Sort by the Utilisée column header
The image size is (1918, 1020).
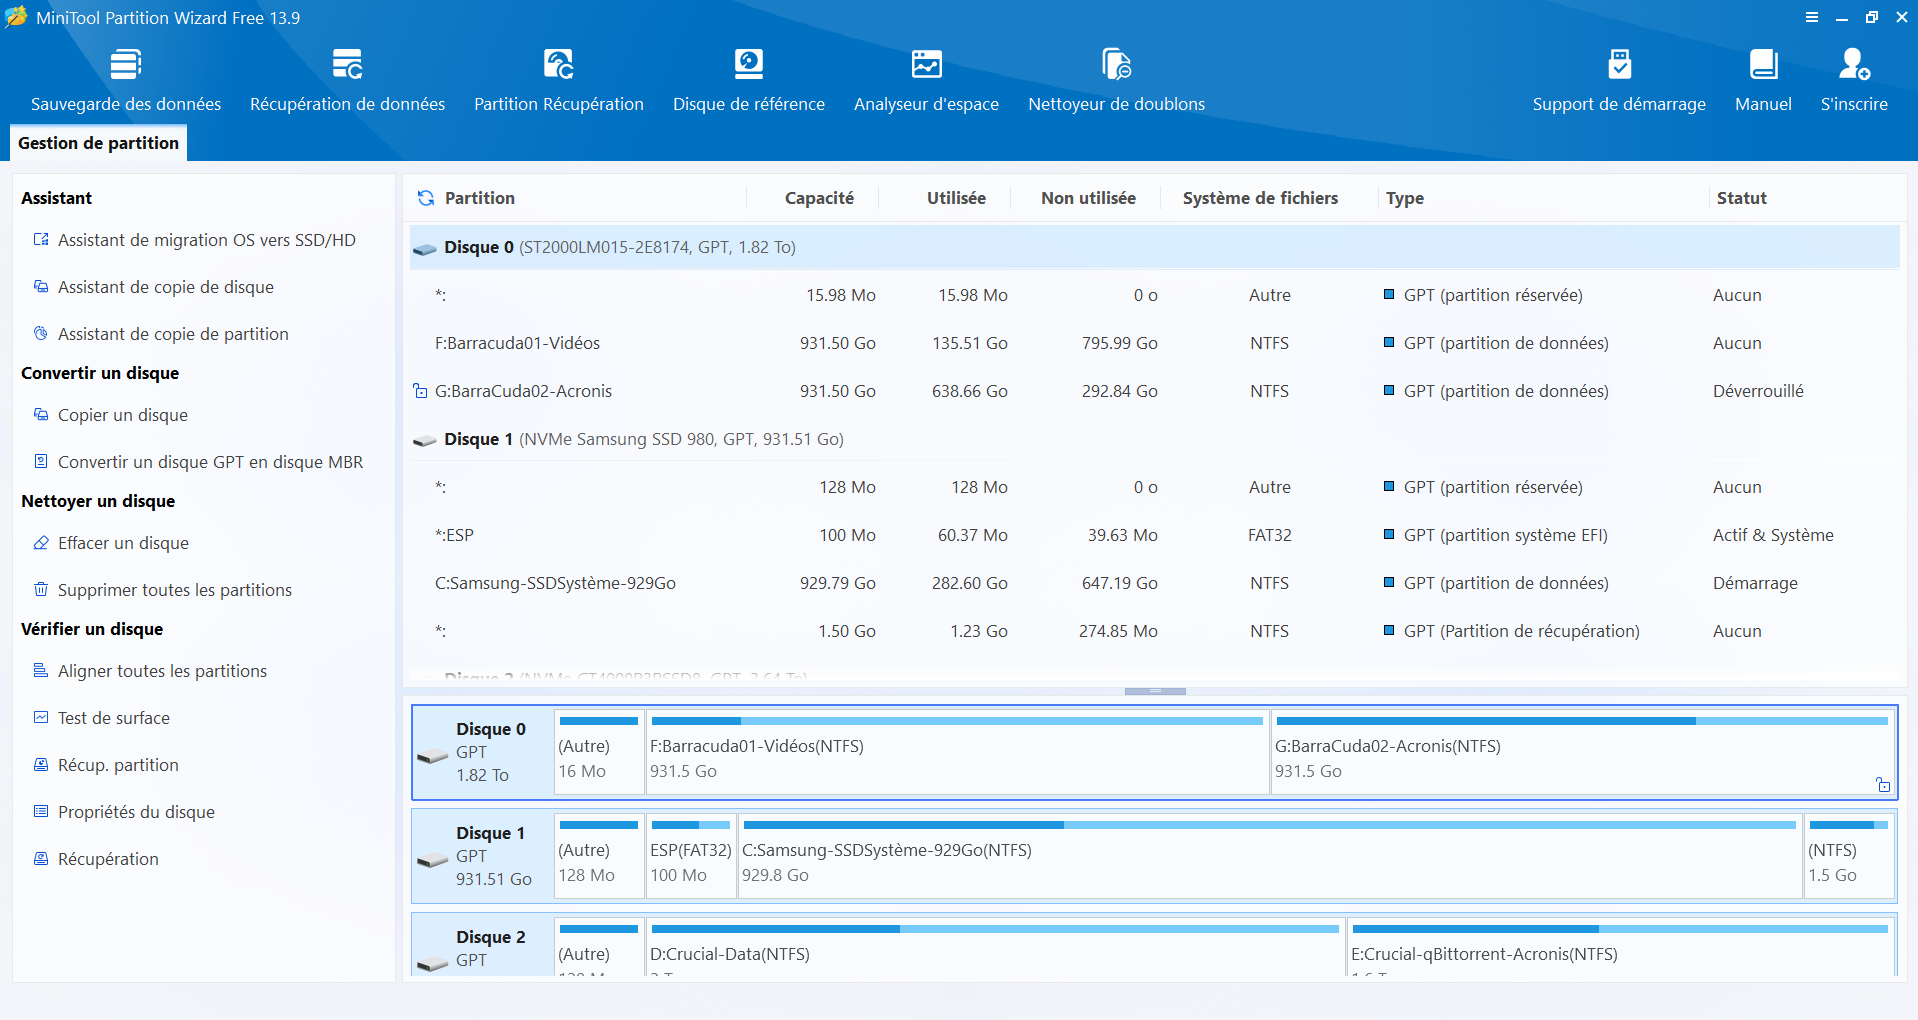pyautogui.click(x=956, y=198)
